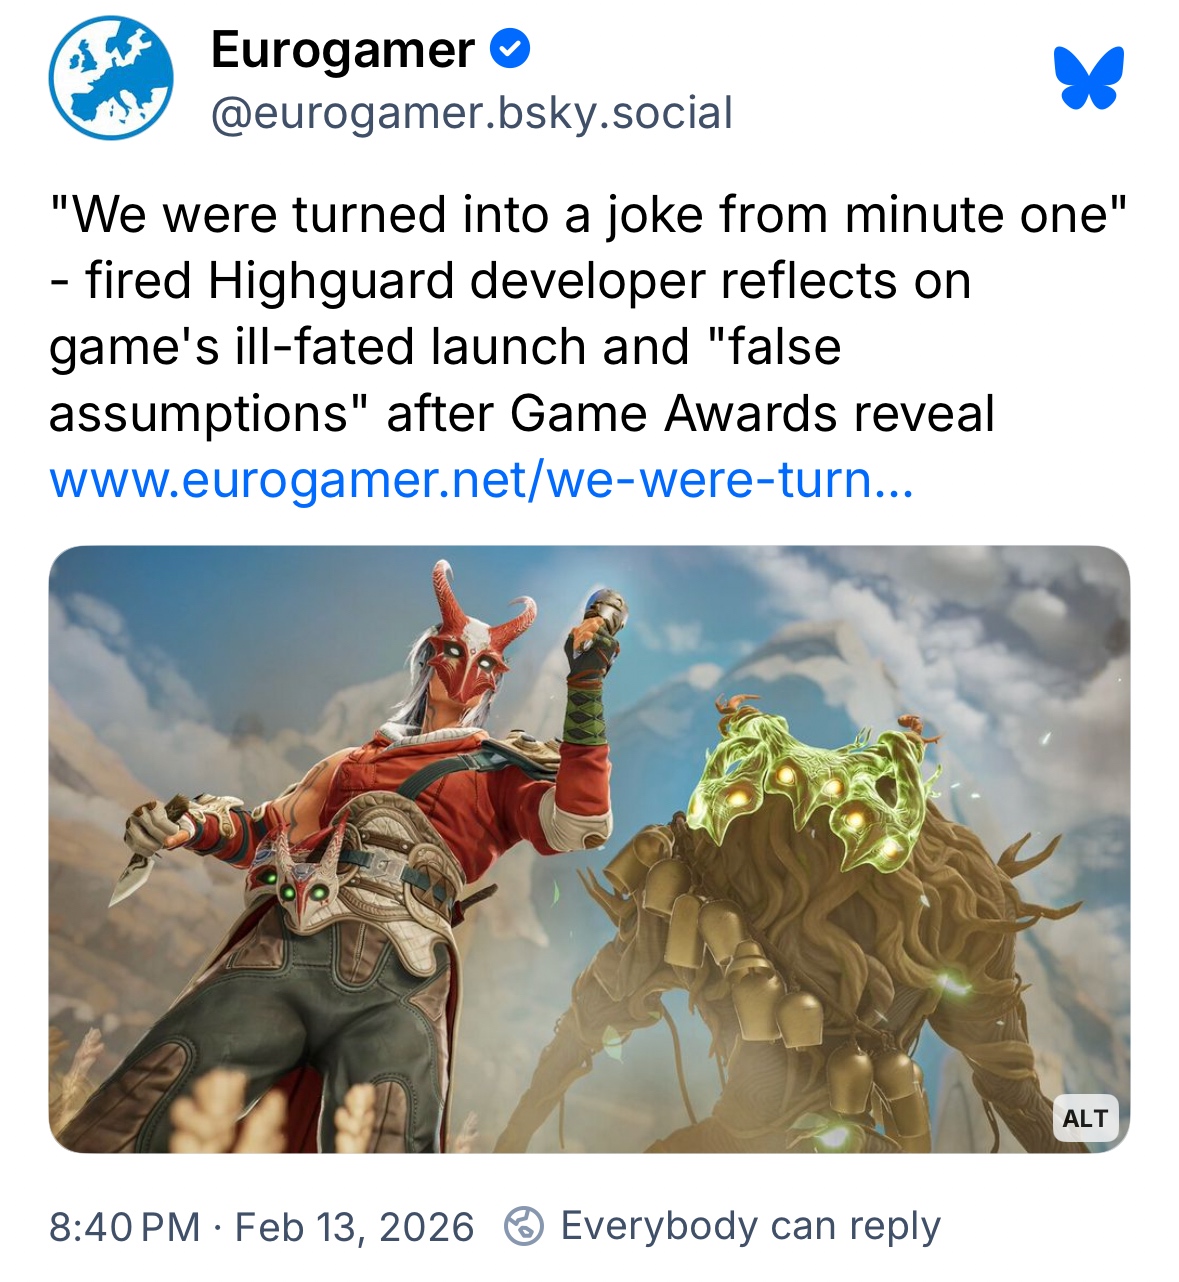This screenshot has width=1179, height=1282.
Task: Click the globe reply-settings icon
Action: (x=524, y=1226)
